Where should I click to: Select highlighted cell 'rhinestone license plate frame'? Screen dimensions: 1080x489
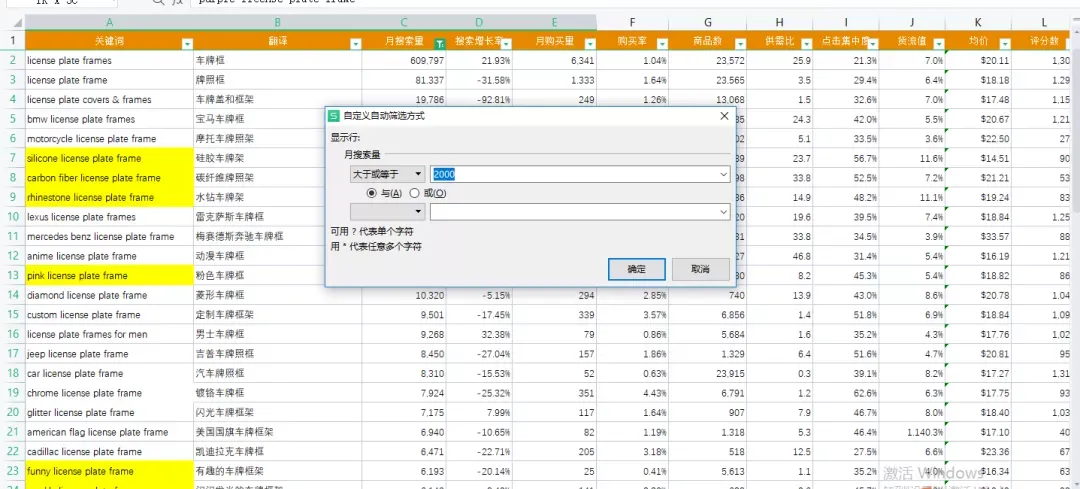(x=110, y=197)
